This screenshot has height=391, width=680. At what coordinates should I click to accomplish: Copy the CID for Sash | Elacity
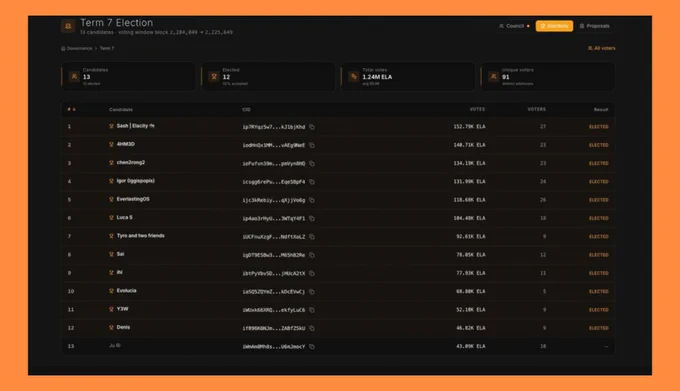click(312, 127)
